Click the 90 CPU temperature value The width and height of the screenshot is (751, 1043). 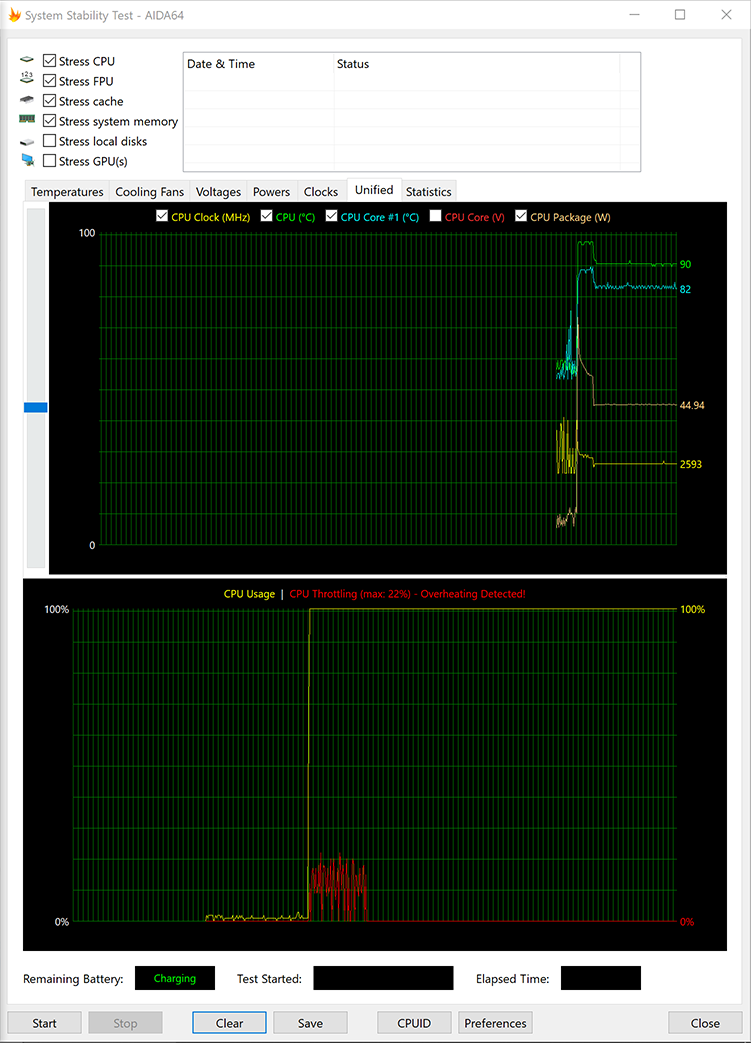point(685,265)
